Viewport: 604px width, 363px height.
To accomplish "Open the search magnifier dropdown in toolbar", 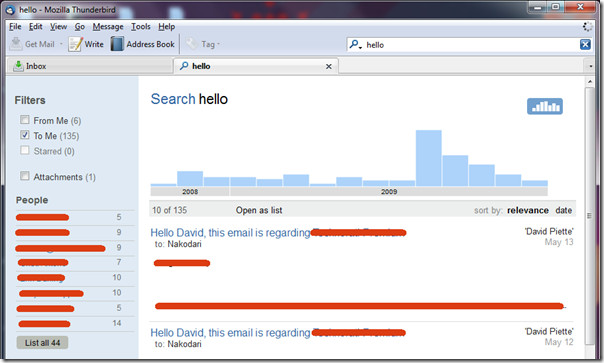I will (x=356, y=45).
